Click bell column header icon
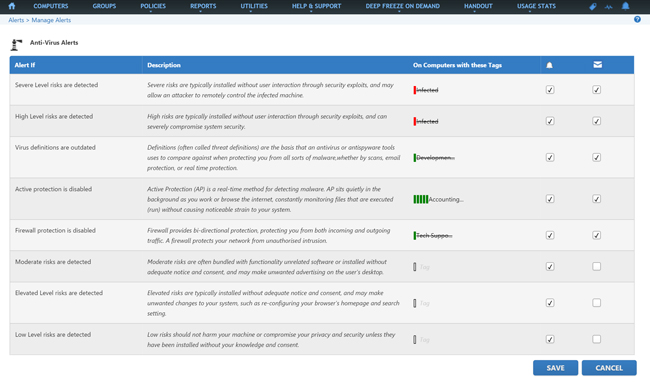 tap(549, 65)
